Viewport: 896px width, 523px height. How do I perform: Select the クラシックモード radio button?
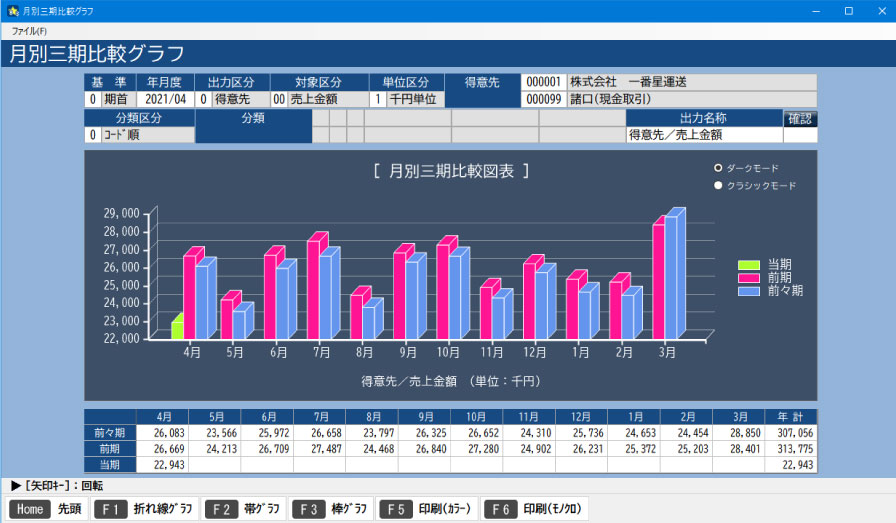[718, 186]
